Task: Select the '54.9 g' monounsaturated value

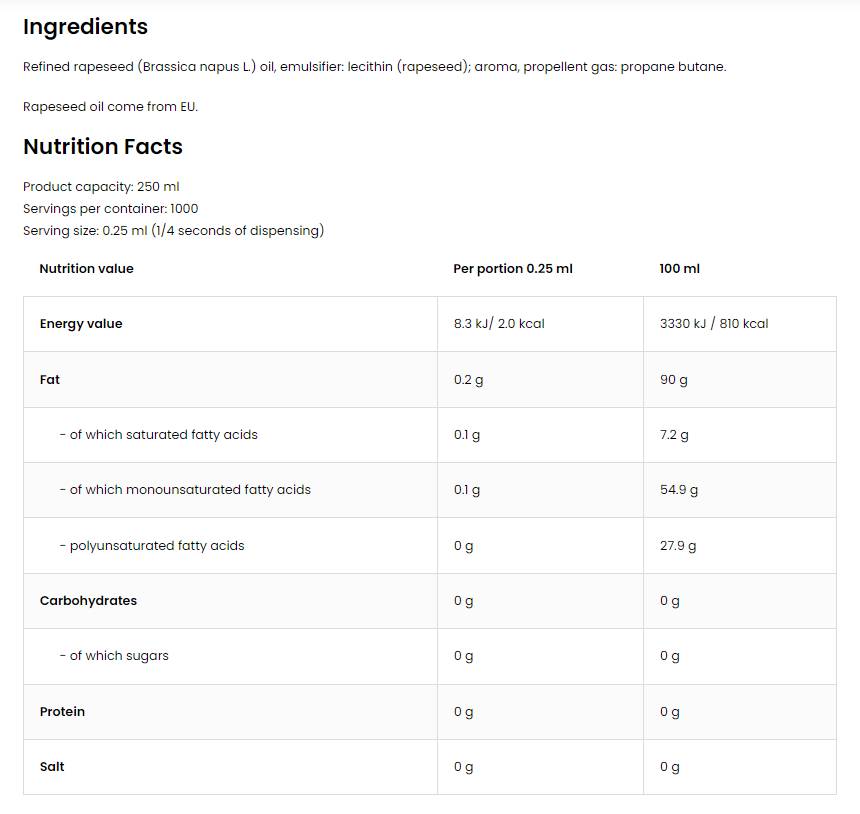Action: [679, 490]
